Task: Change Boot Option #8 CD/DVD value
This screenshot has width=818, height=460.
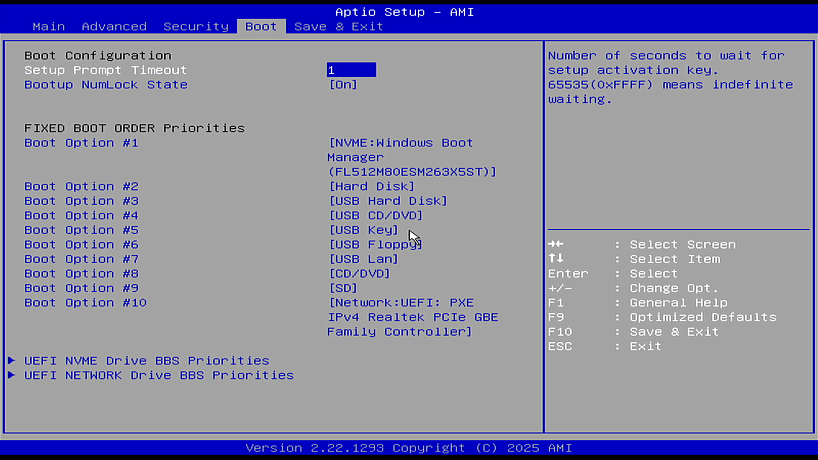Action: [359, 274]
